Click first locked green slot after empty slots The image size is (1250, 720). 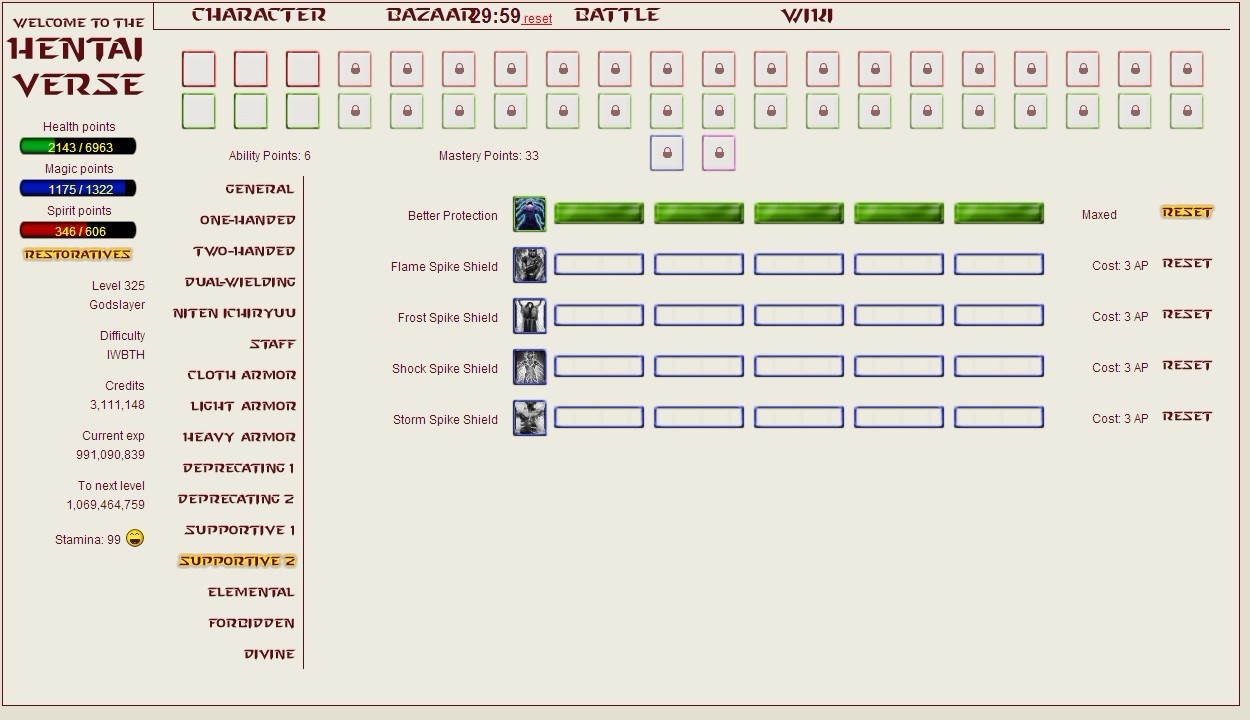click(355, 111)
